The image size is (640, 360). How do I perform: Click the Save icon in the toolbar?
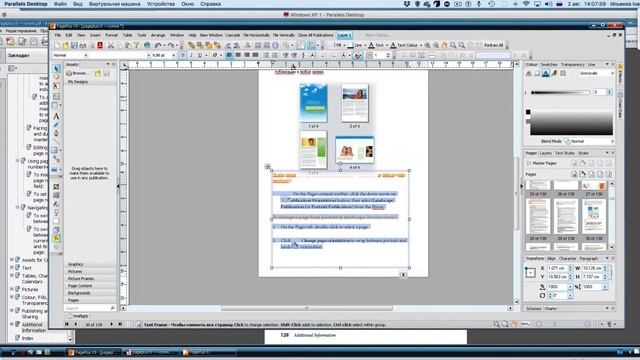coord(74,45)
